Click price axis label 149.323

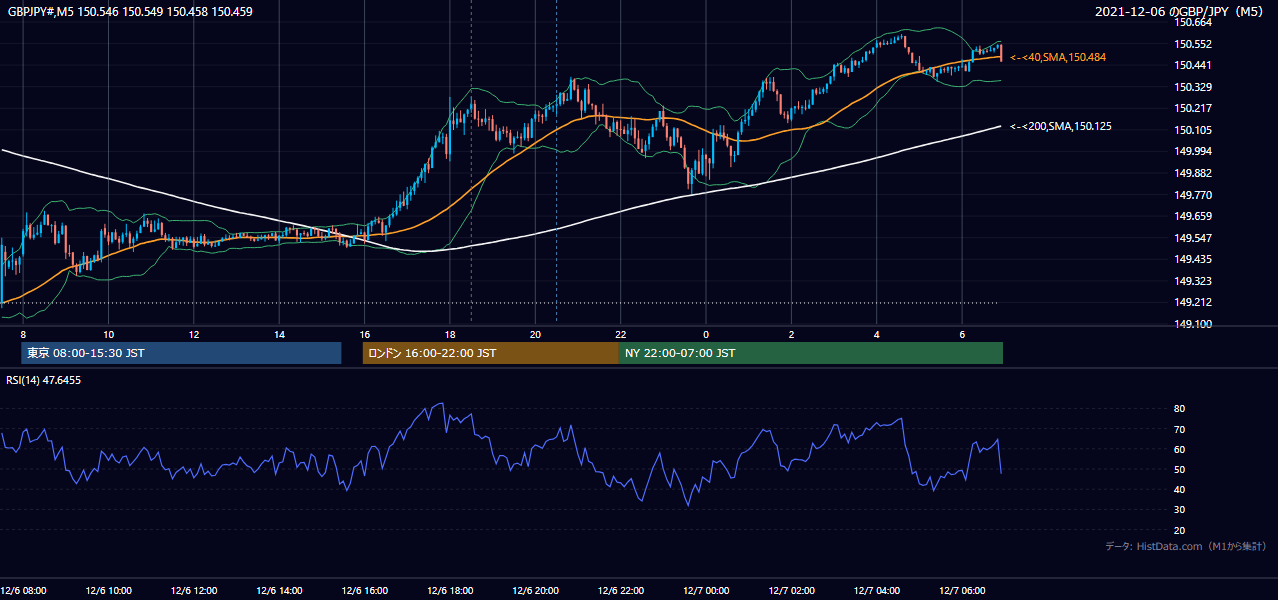pyautogui.click(x=1192, y=281)
